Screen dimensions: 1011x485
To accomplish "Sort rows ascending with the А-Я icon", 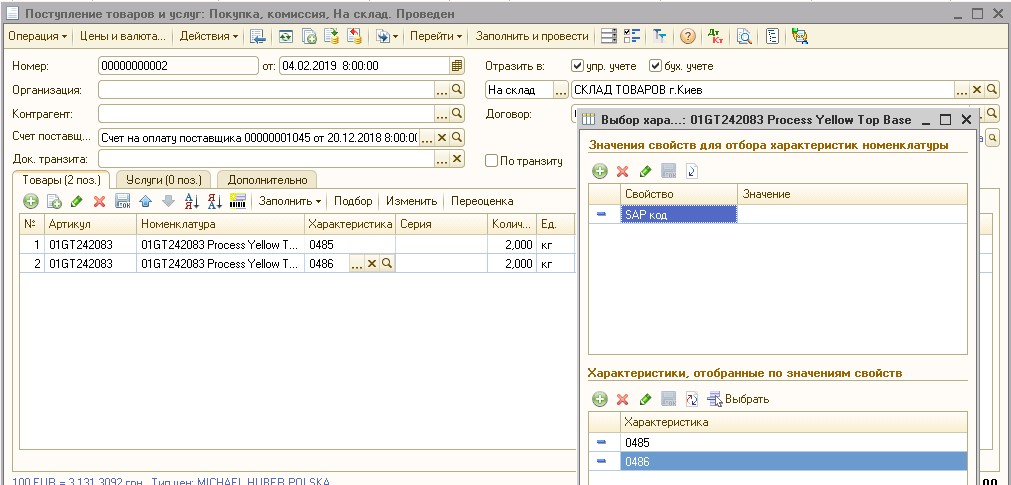I will pos(192,201).
